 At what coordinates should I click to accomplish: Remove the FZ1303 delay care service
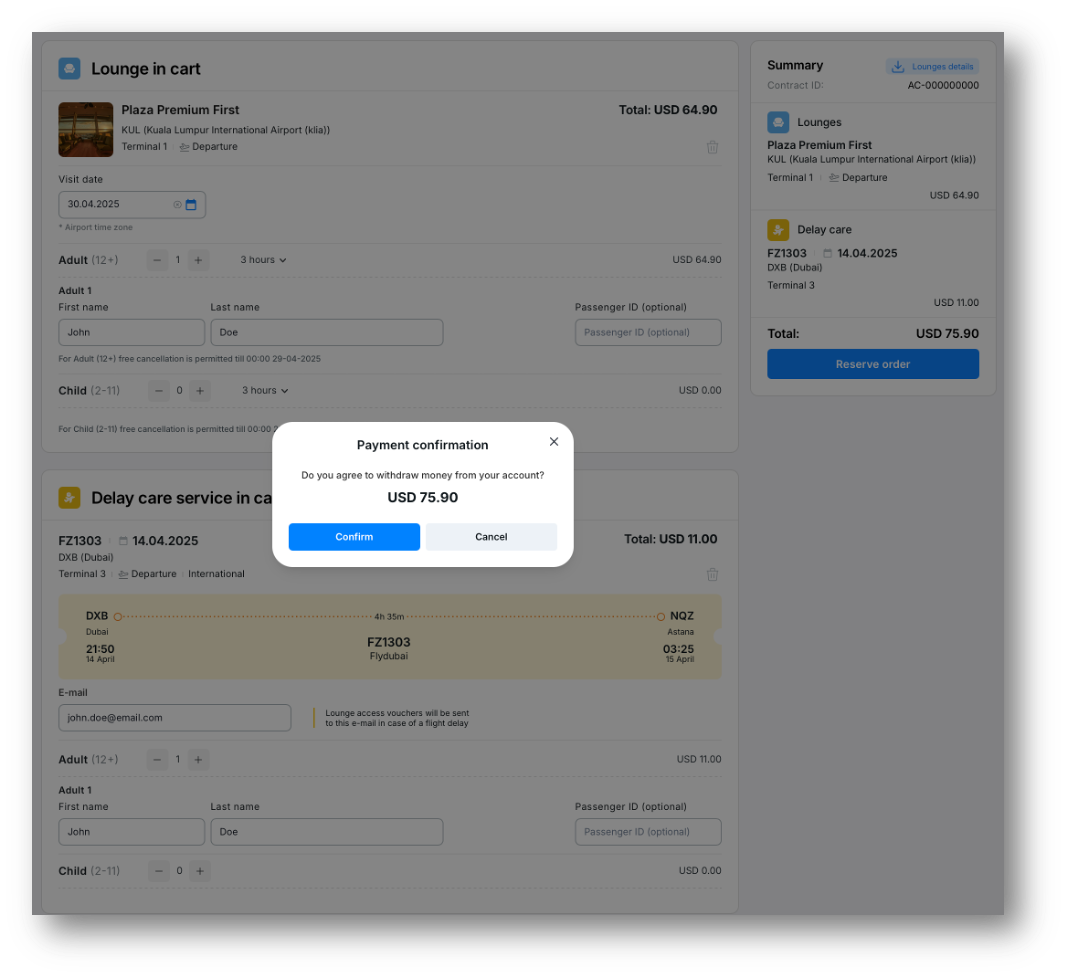(x=712, y=575)
